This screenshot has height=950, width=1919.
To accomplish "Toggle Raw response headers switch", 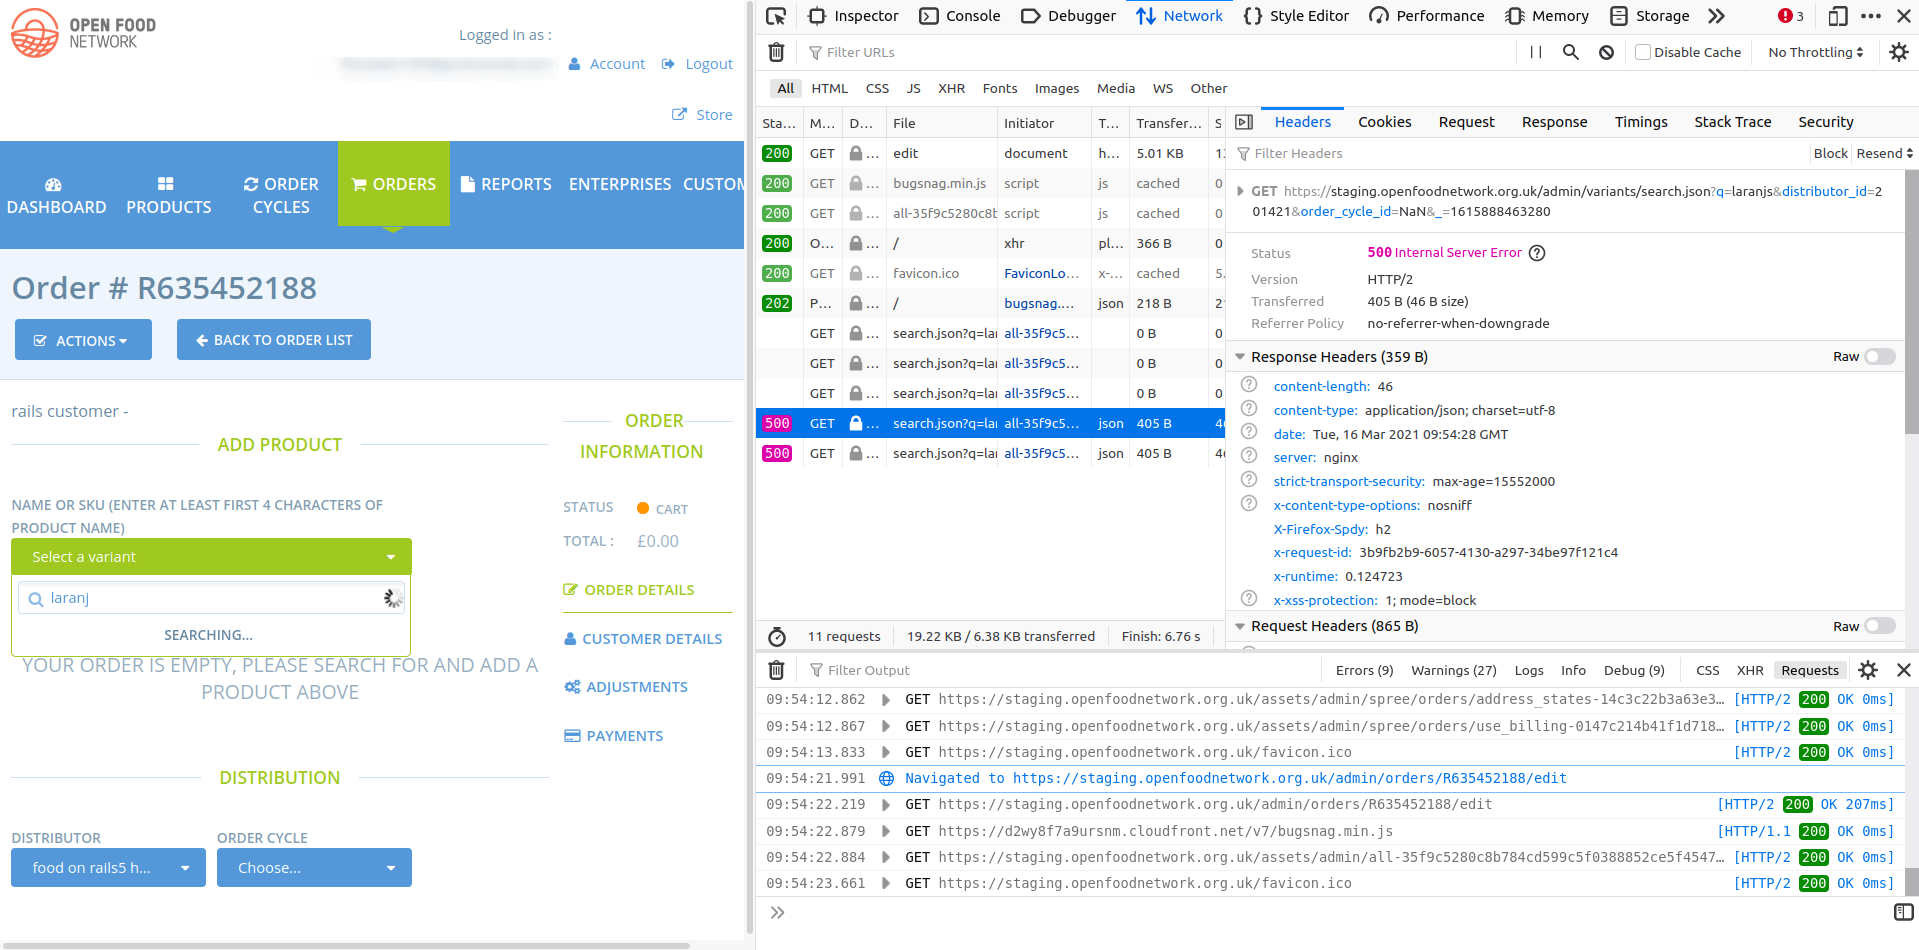I will click(1880, 357).
